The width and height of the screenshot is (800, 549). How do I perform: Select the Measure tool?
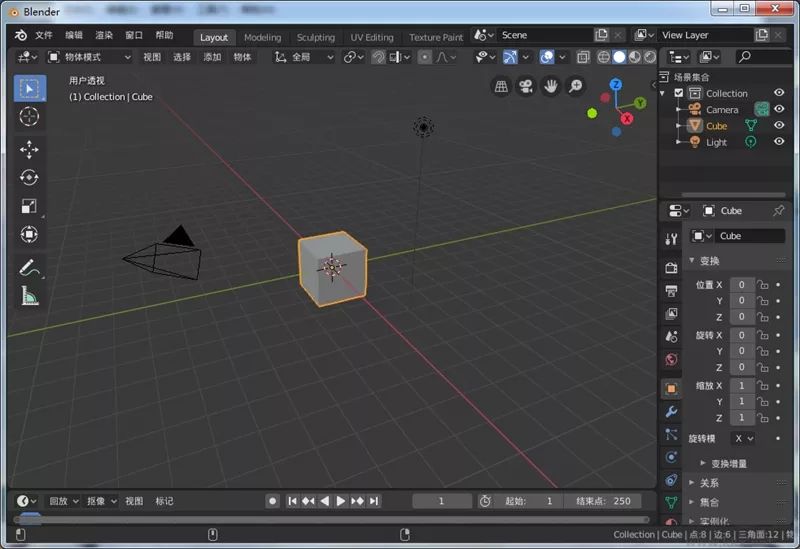tap(29, 296)
